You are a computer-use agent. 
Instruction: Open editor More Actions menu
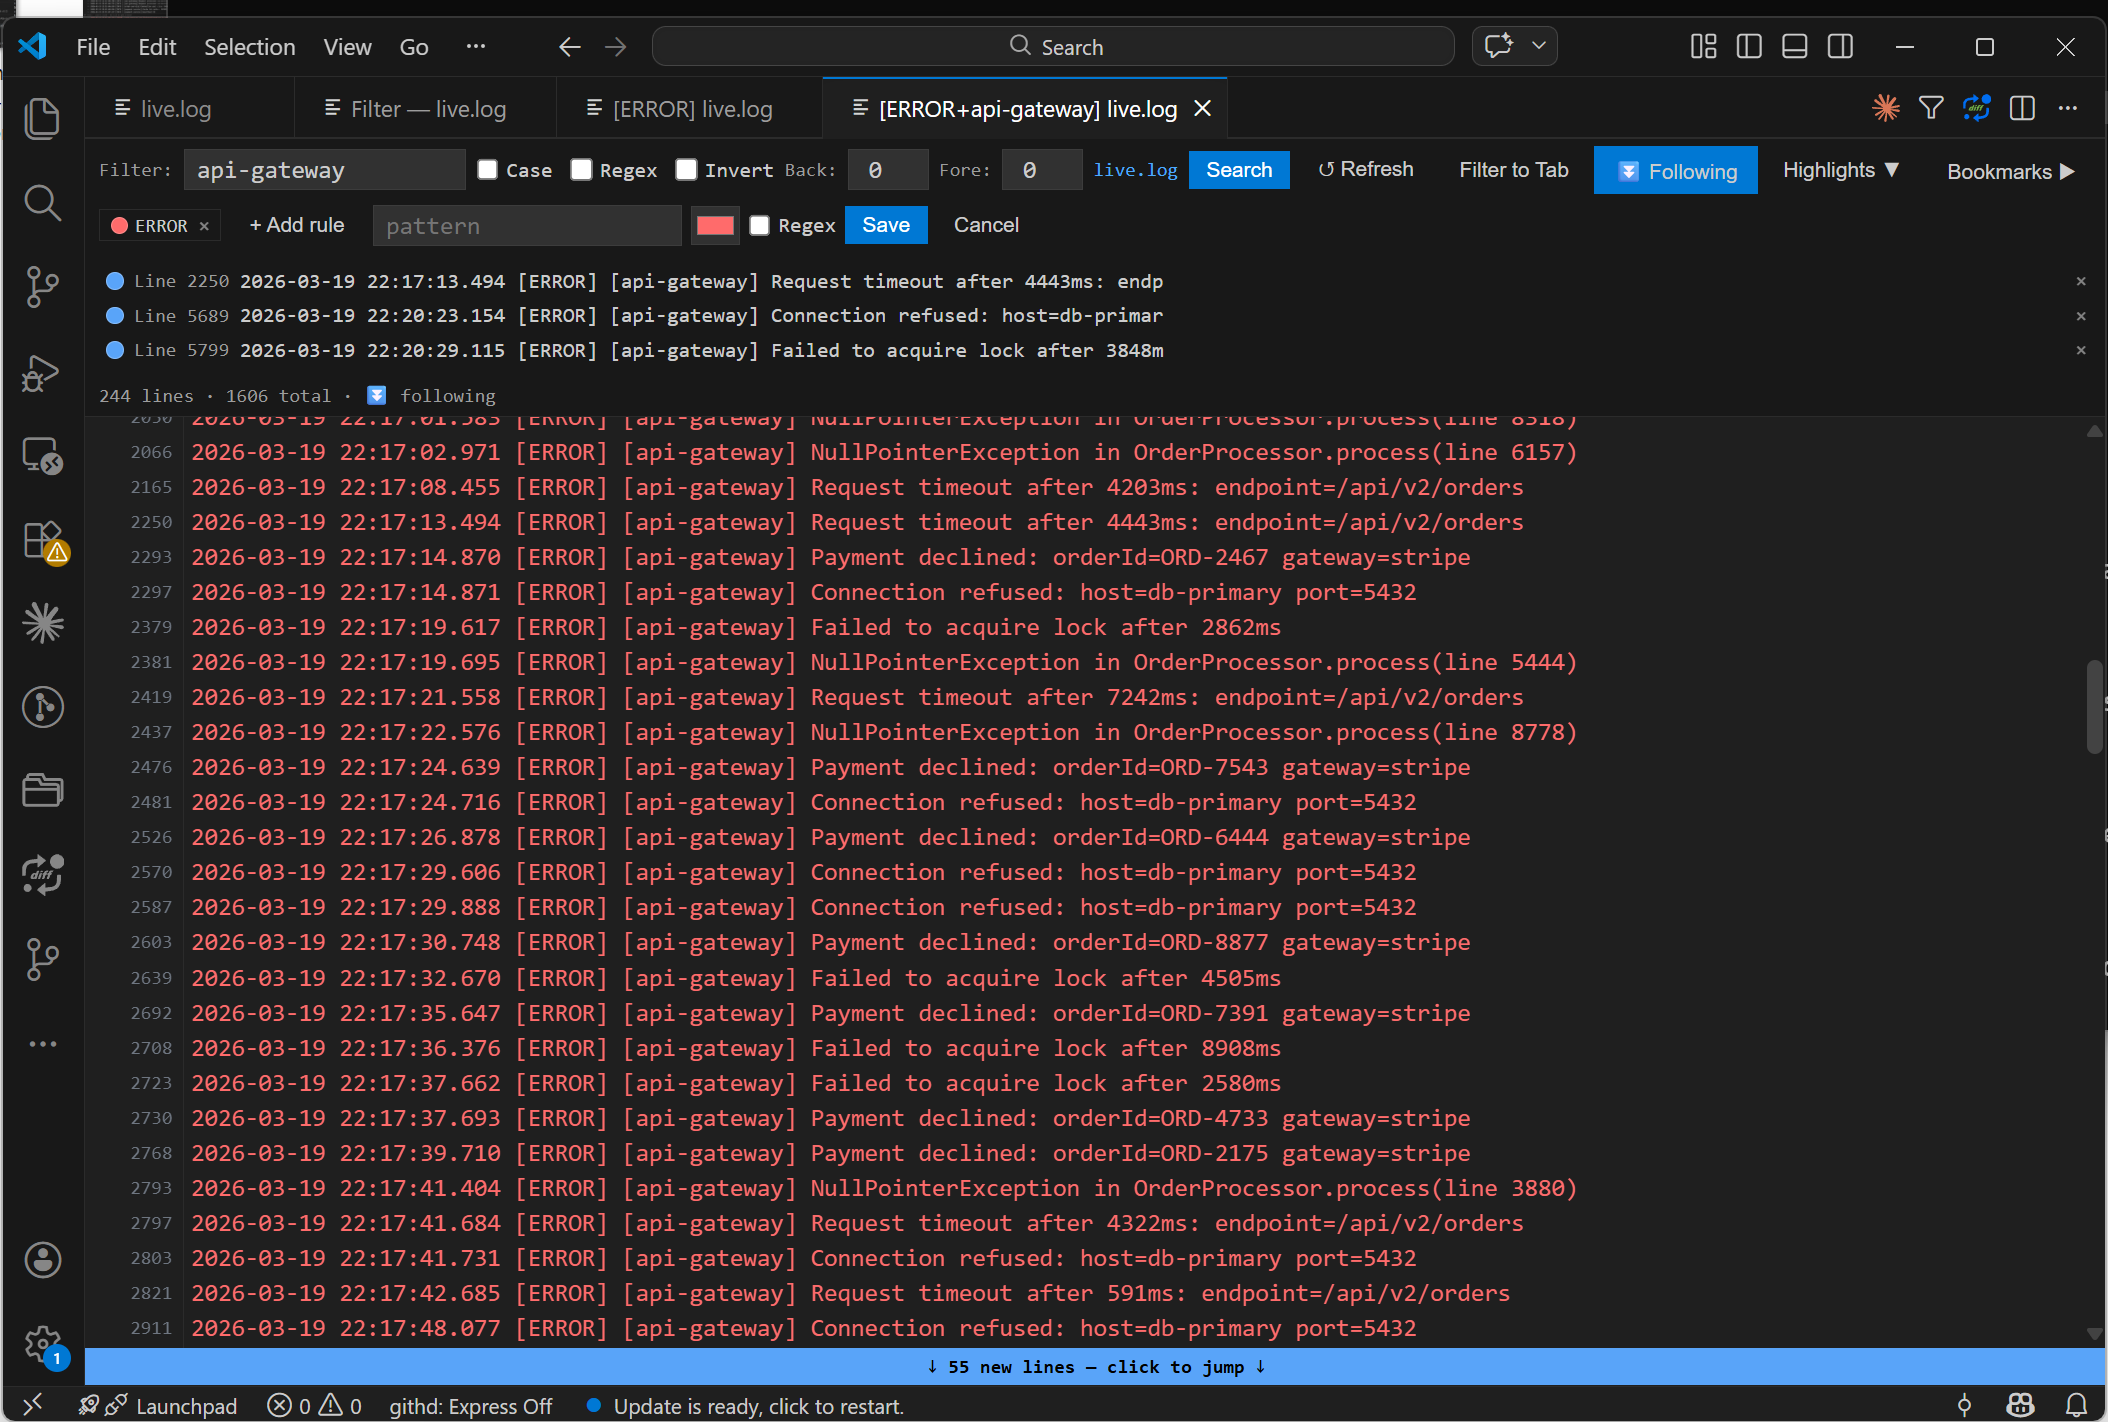(2068, 108)
